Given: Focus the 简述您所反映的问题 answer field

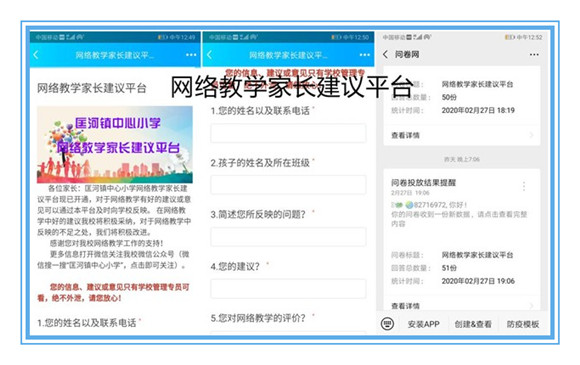Looking at the screenshot, I should click(288, 237).
